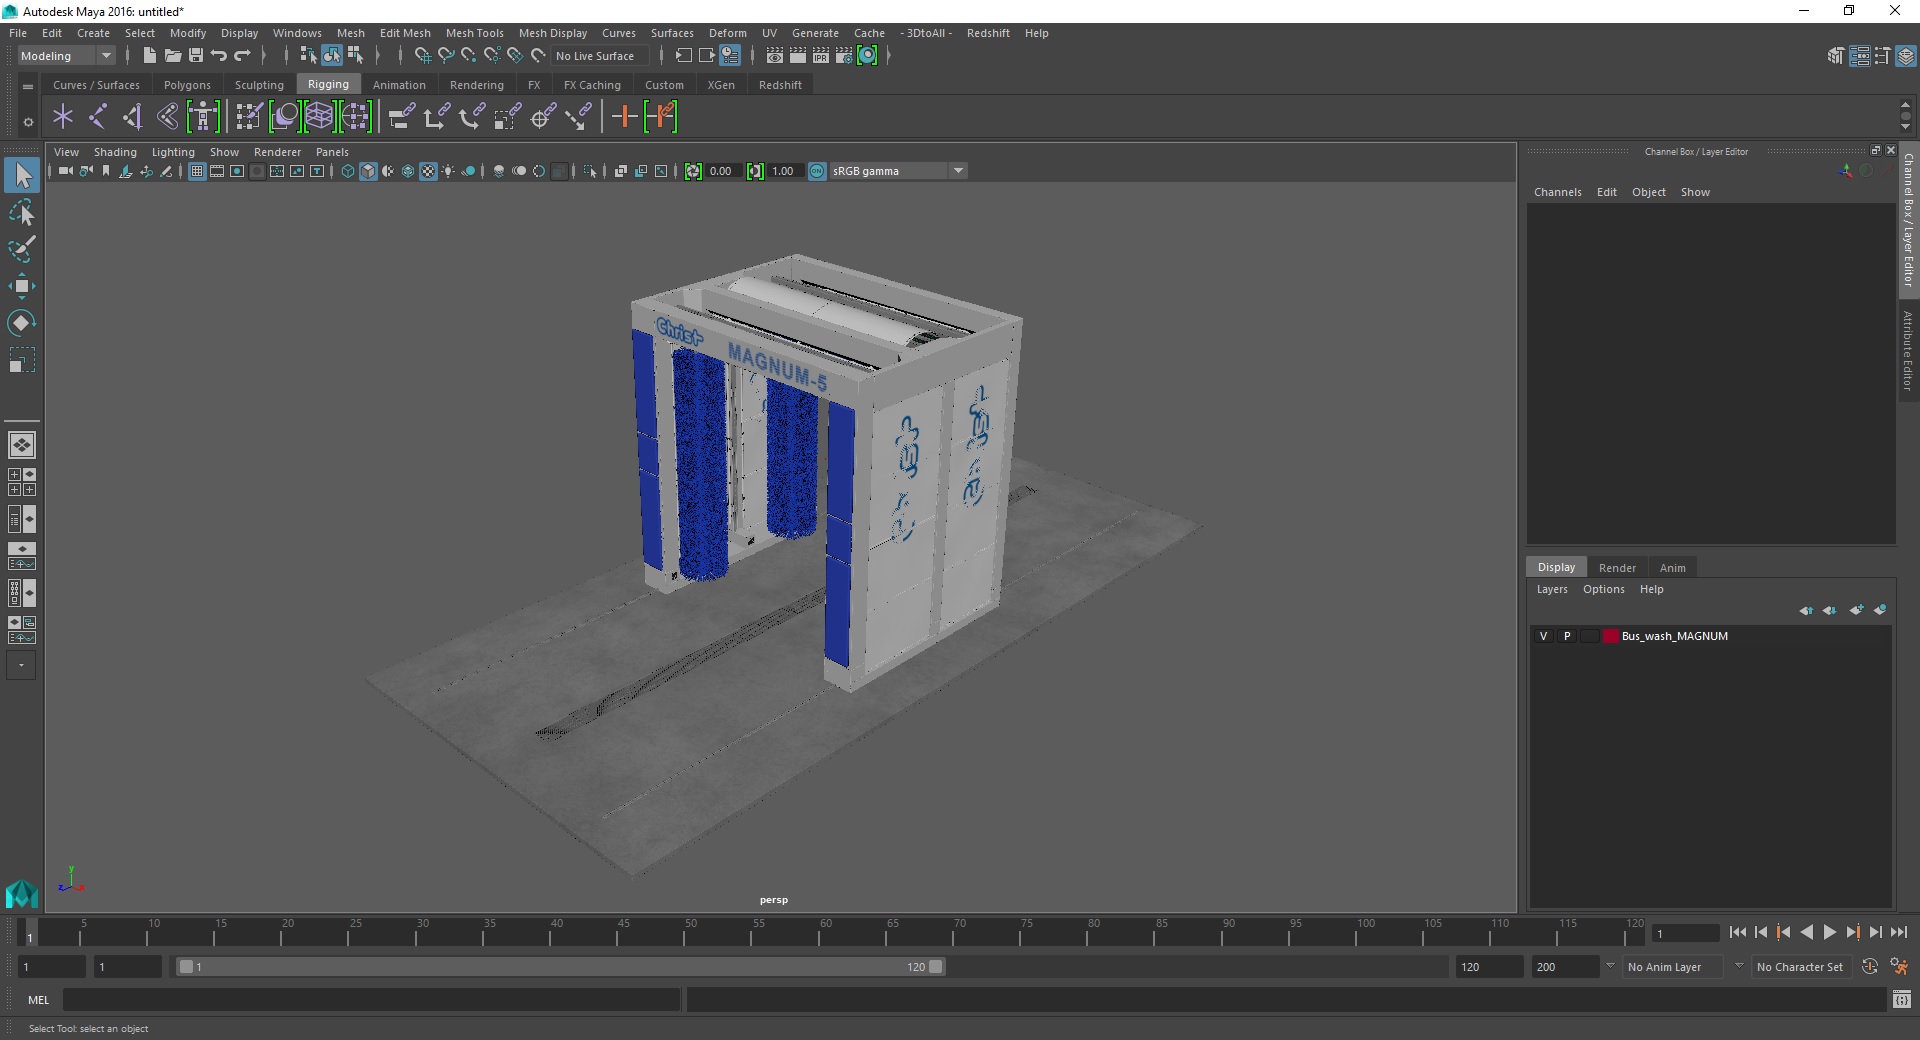Click the Redo arrow icon
Screen dimensions: 1920x1040
[x=242, y=56]
